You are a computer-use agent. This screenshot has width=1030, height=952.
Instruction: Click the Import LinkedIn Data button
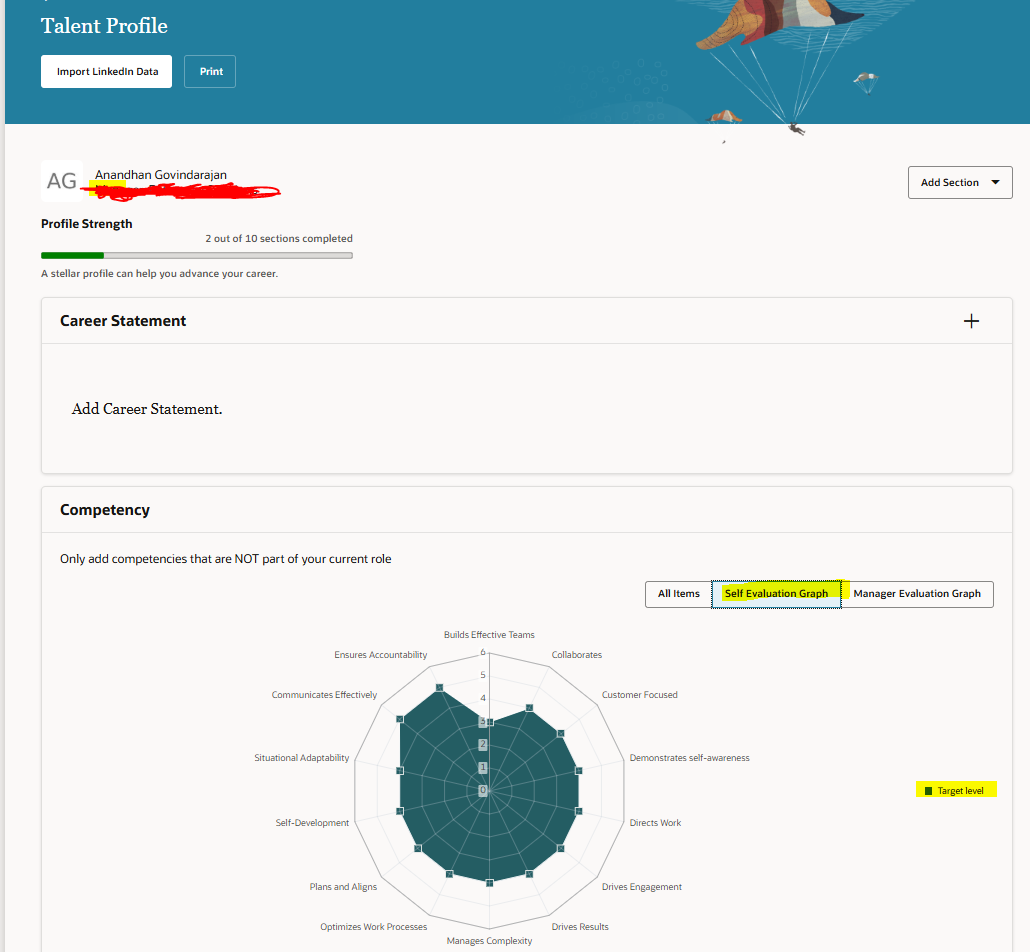pyautogui.click(x=106, y=71)
